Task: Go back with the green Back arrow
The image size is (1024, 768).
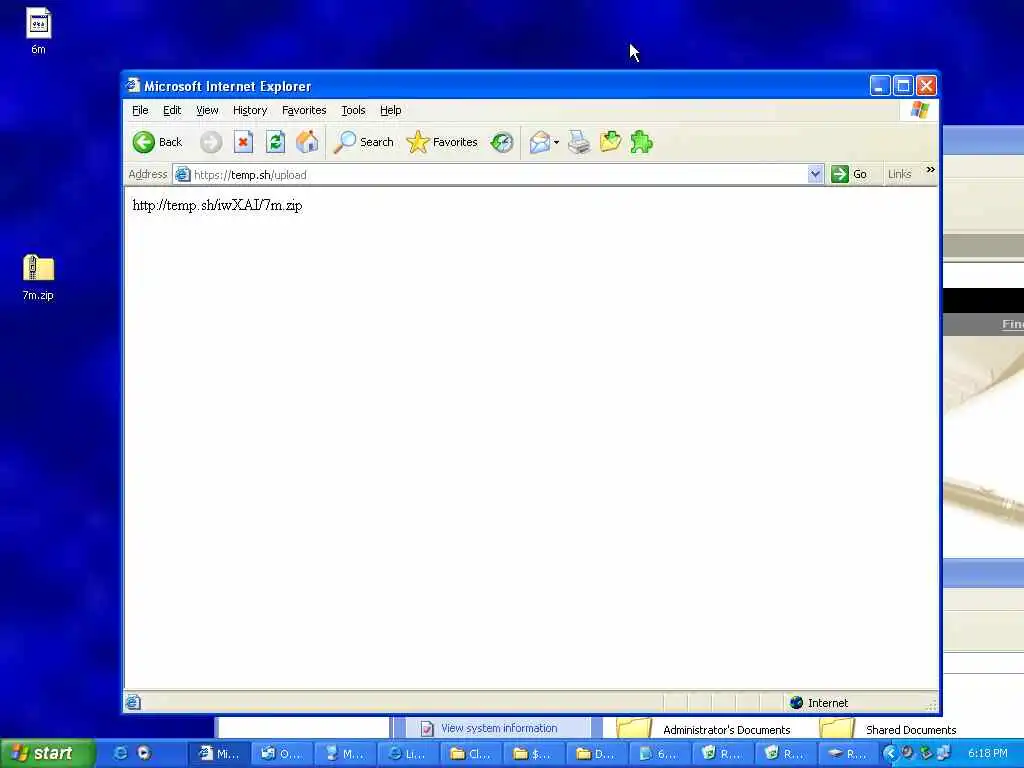Action: point(157,142)
